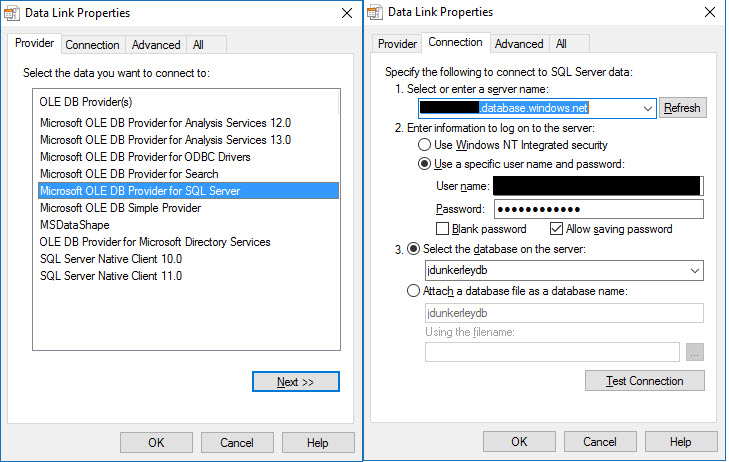Enable the Blank password checkbox
This screenshot has width=729, height=462.
(443, 229)
